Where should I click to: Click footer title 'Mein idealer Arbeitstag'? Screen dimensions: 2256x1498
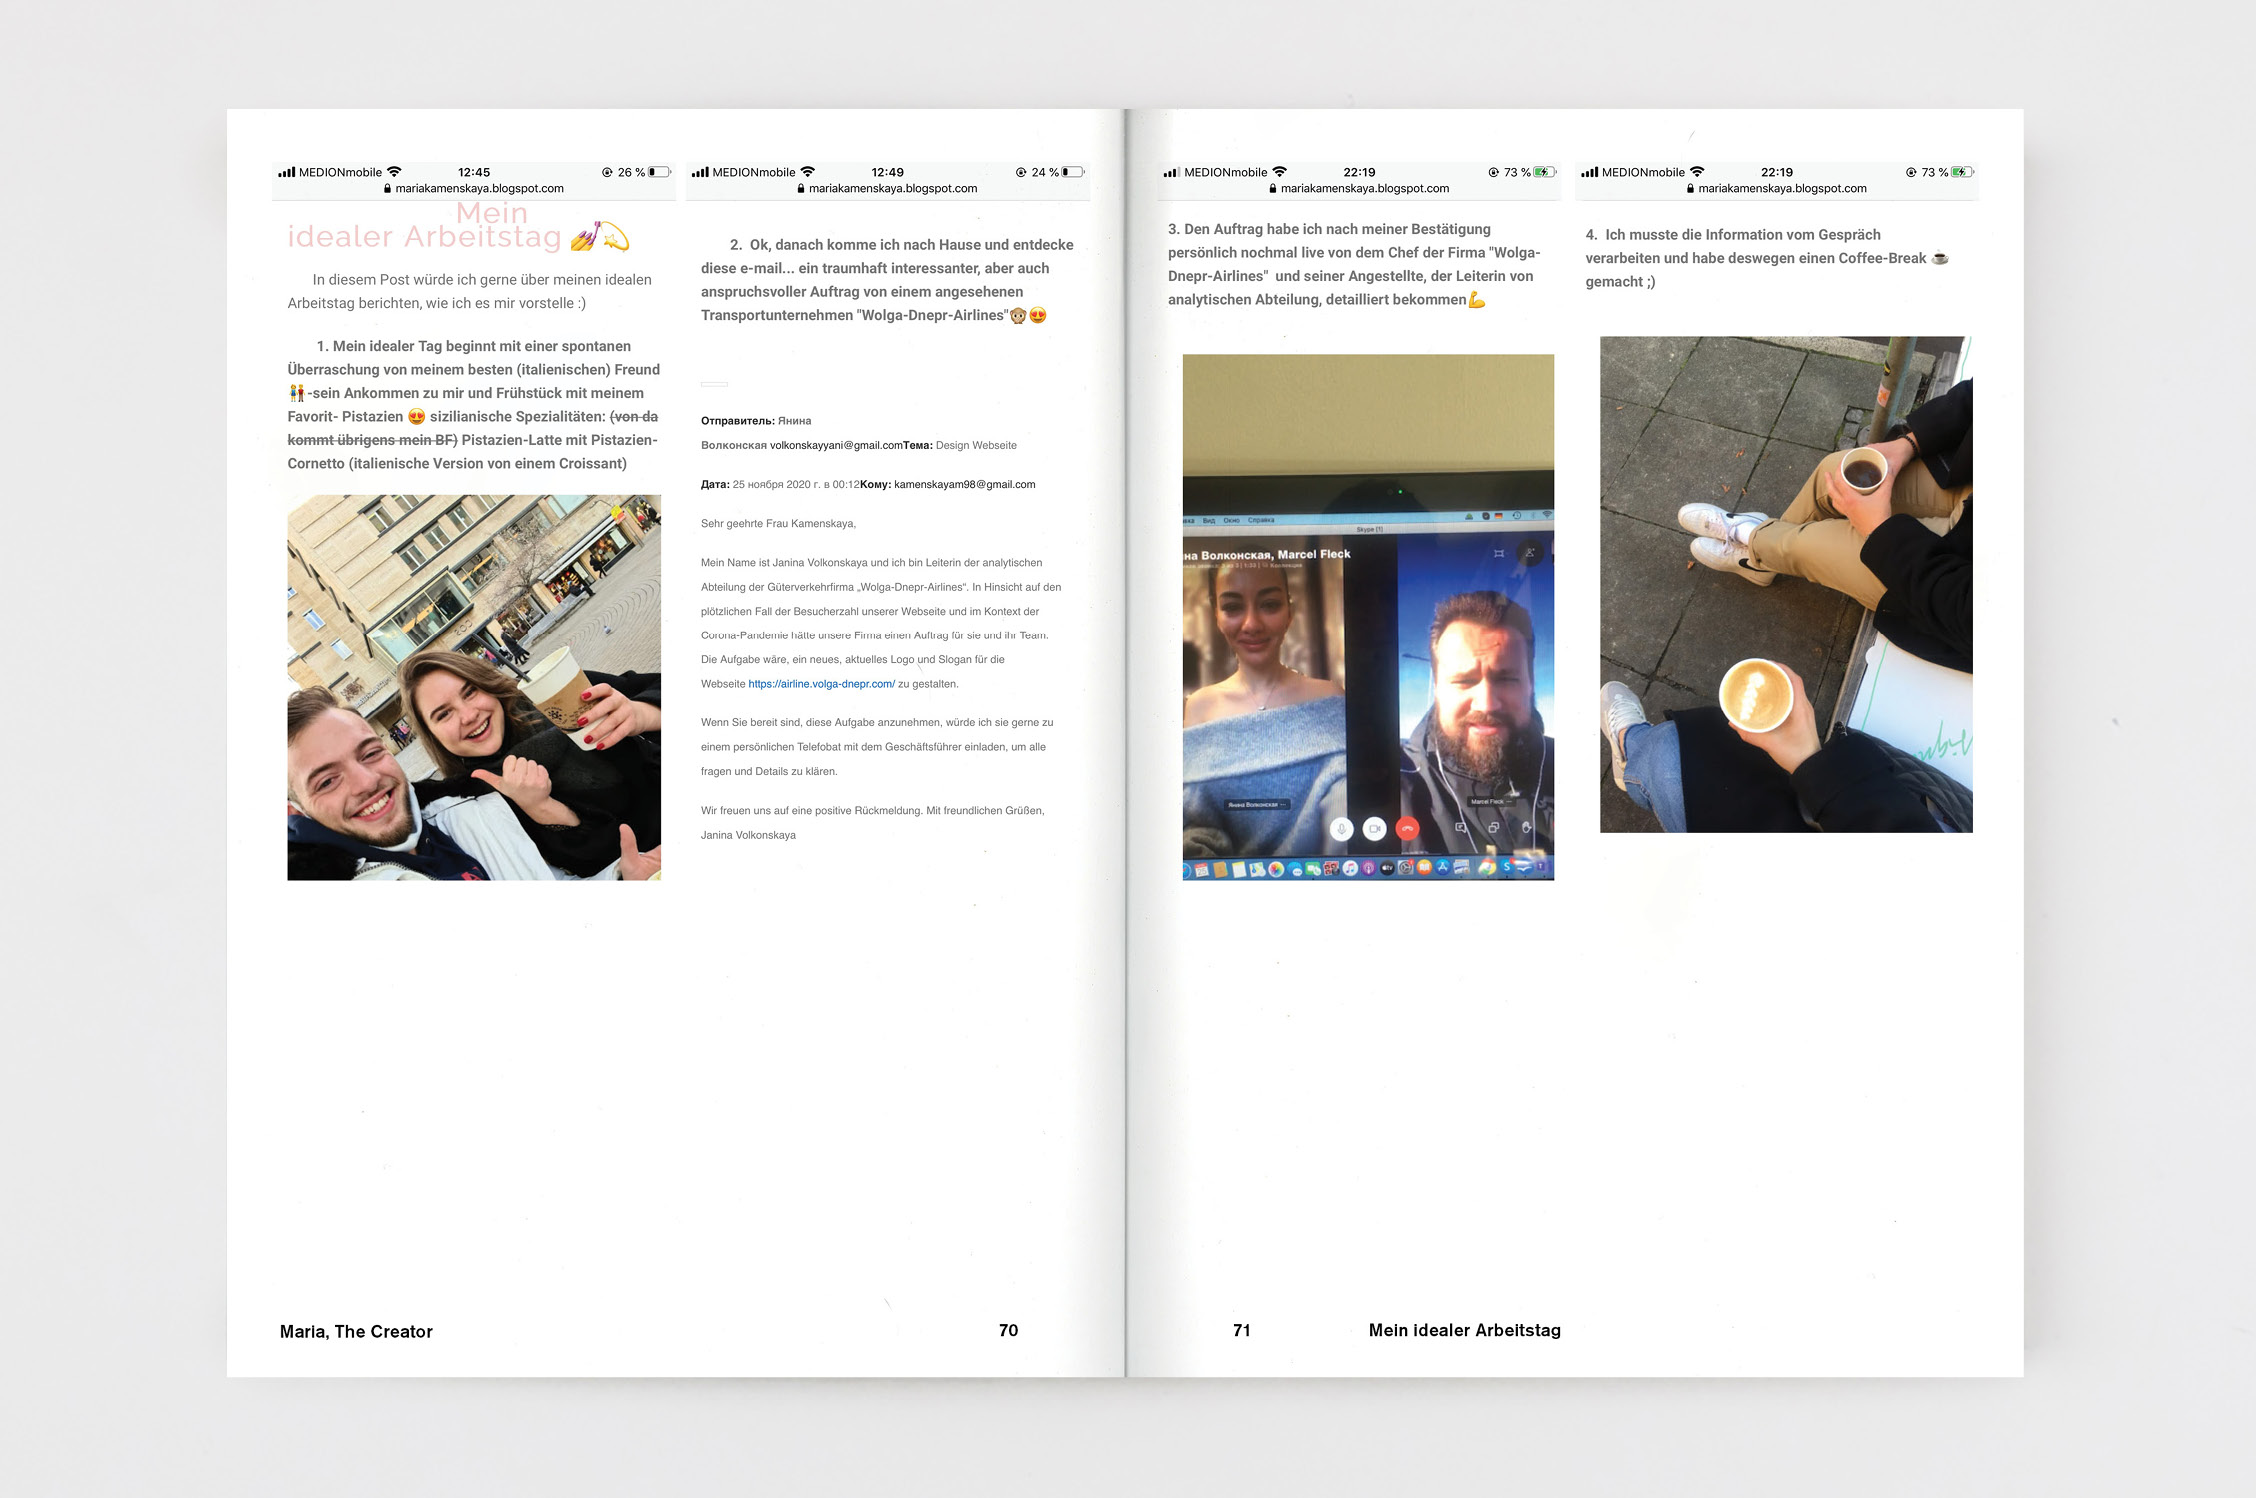pos(1465,1330)
